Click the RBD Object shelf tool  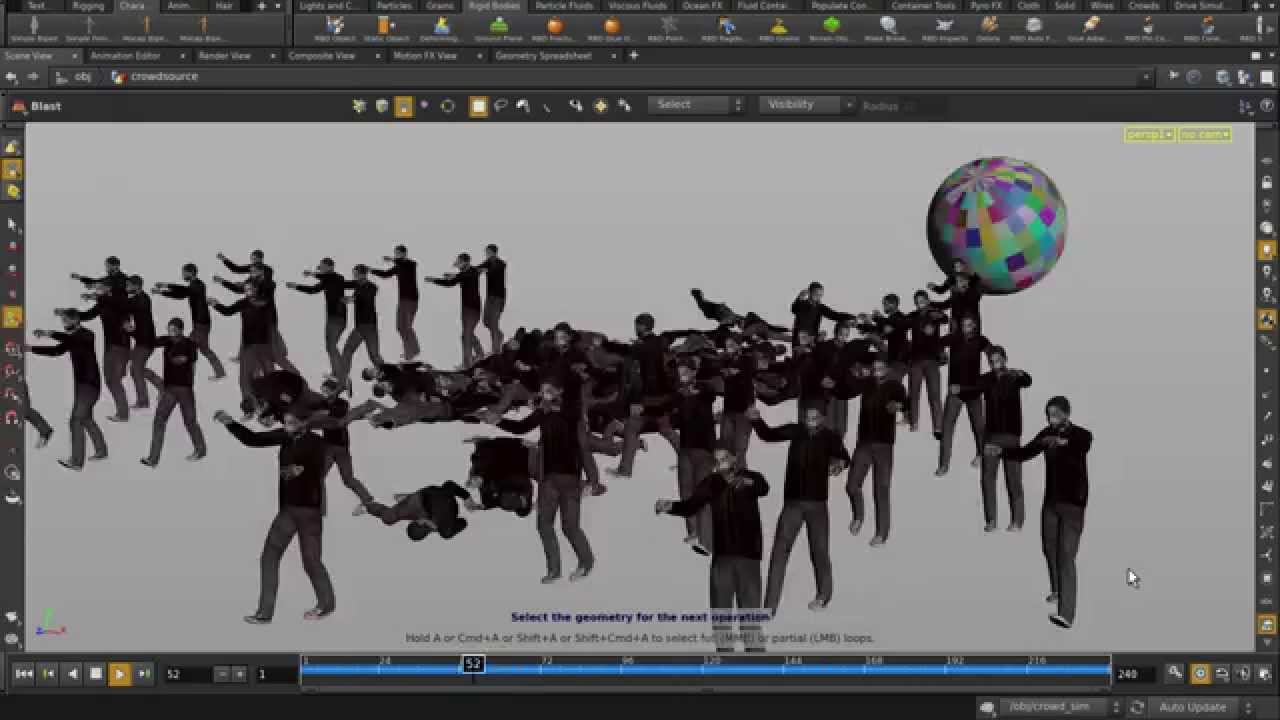click(335, 28)
